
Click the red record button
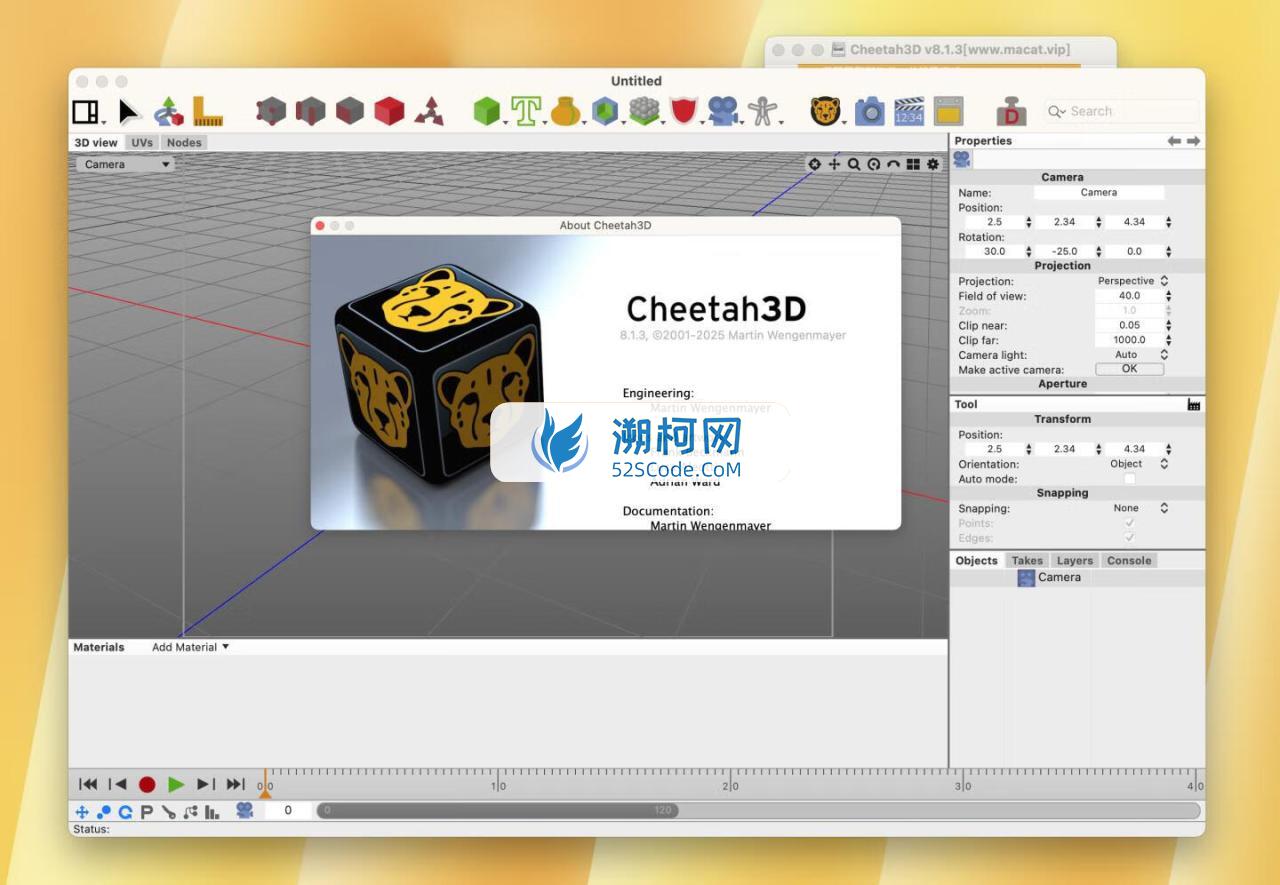pyautogui.click(x=147, y=785)
